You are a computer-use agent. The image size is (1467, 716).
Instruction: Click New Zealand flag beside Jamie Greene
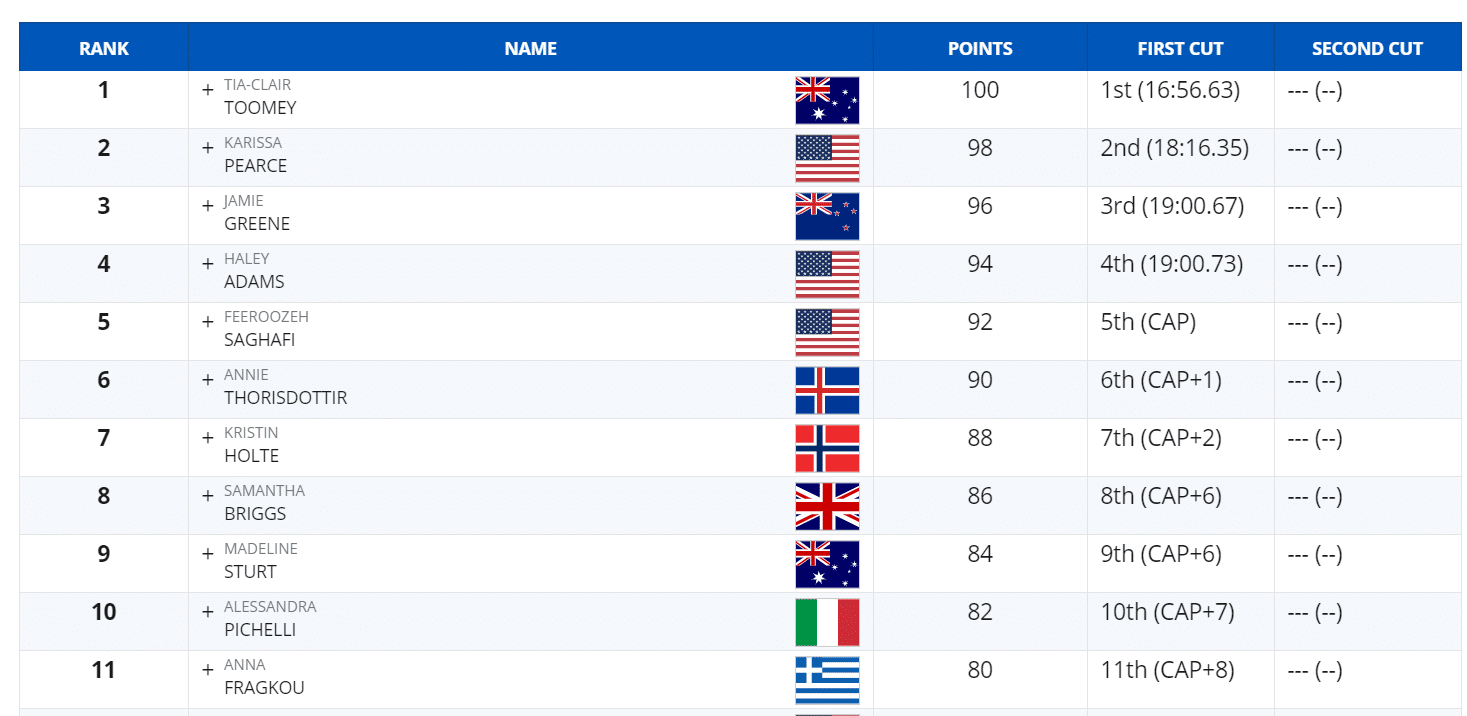tap(827, 216)
